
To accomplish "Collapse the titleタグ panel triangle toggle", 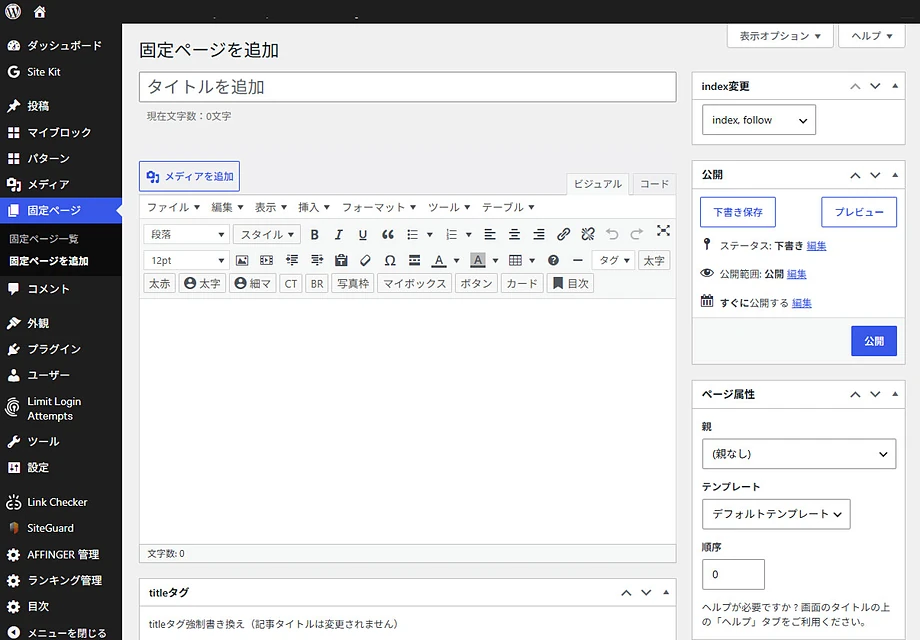I will 666,592.
